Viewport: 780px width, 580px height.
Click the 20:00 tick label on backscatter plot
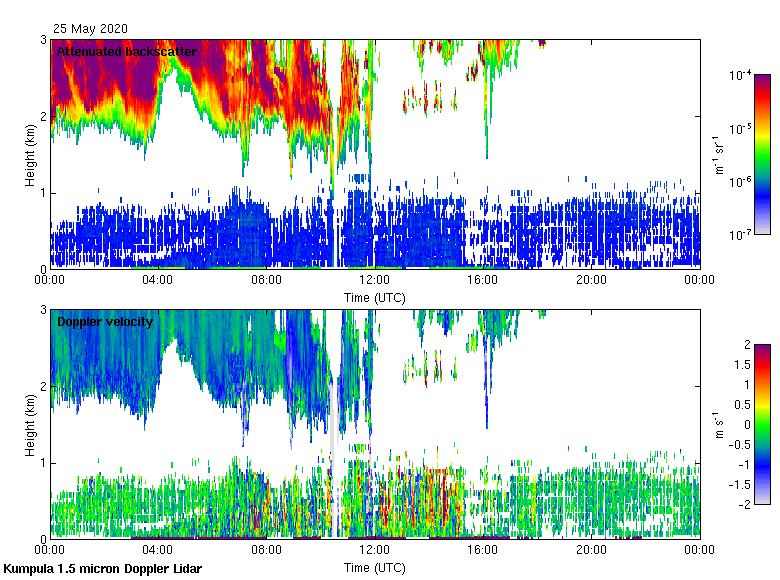(591, 280)
